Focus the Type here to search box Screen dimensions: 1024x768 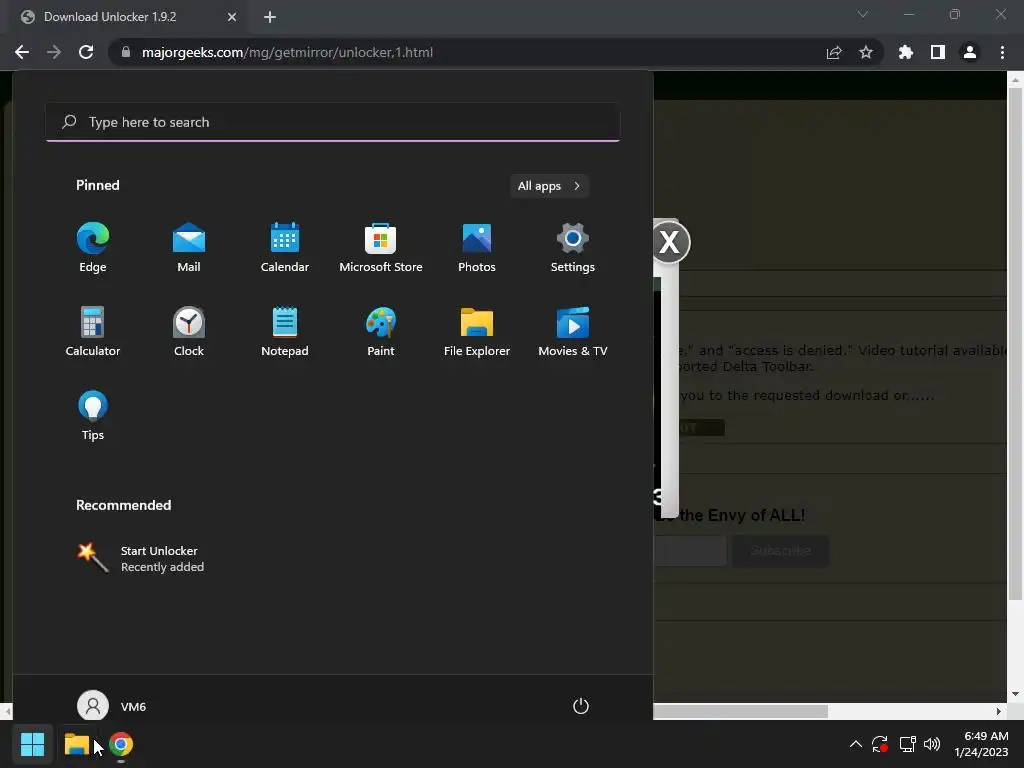click(332, 122)
